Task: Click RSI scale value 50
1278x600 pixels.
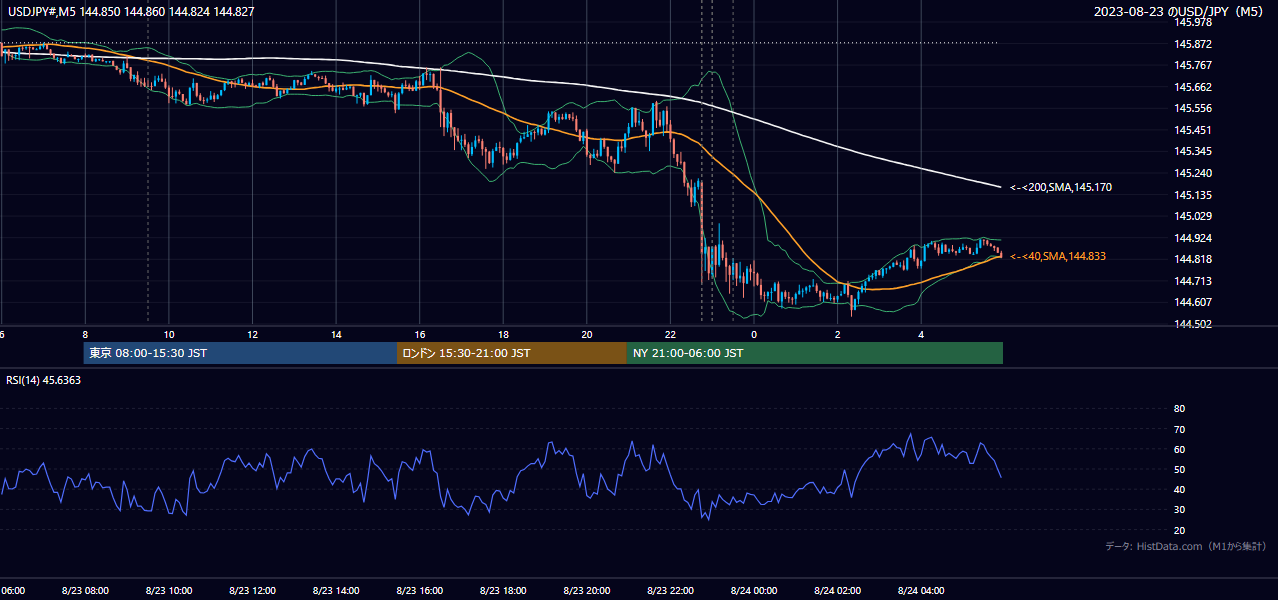Action: coord(1179,469)
